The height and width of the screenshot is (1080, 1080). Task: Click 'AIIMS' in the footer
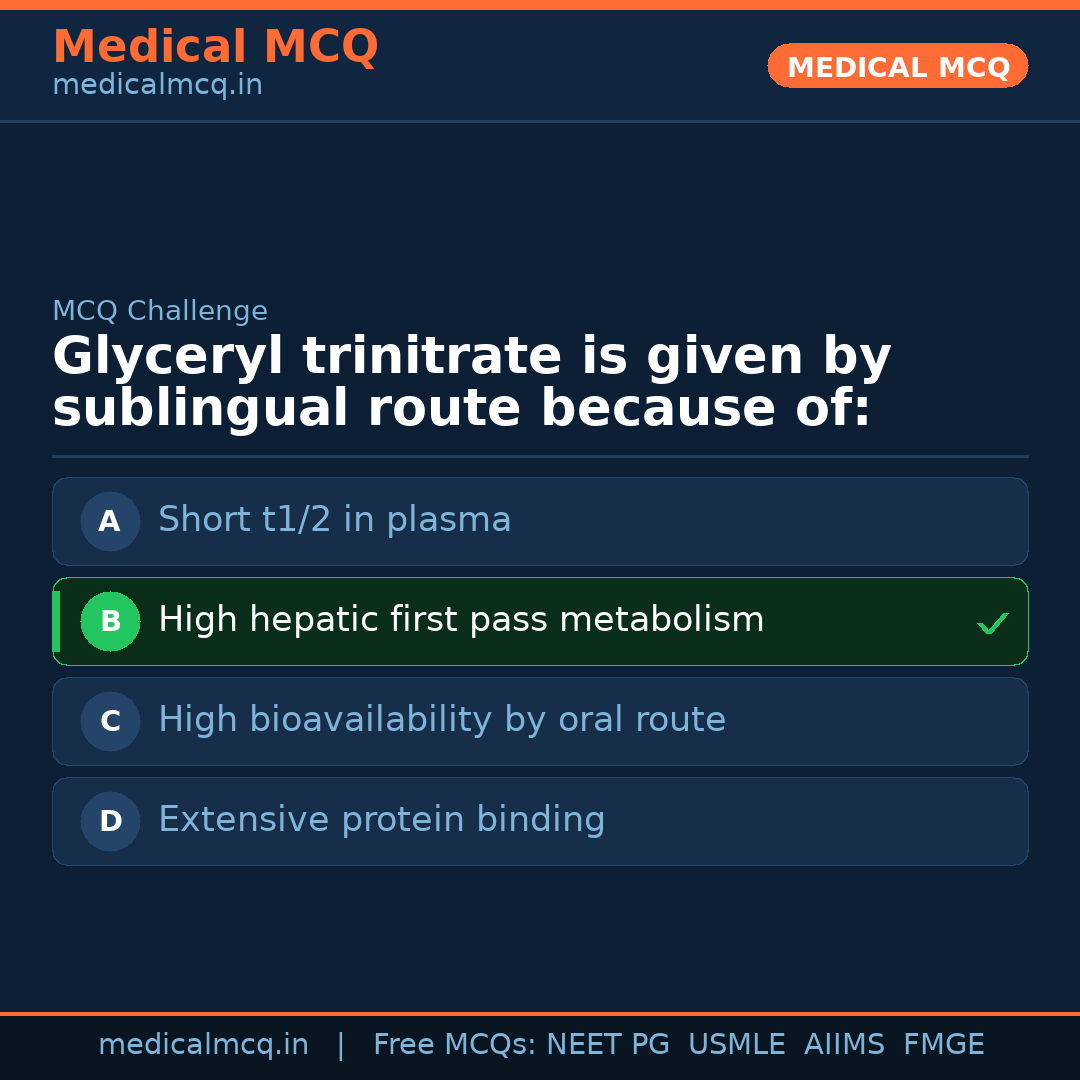pos(844,1045)
